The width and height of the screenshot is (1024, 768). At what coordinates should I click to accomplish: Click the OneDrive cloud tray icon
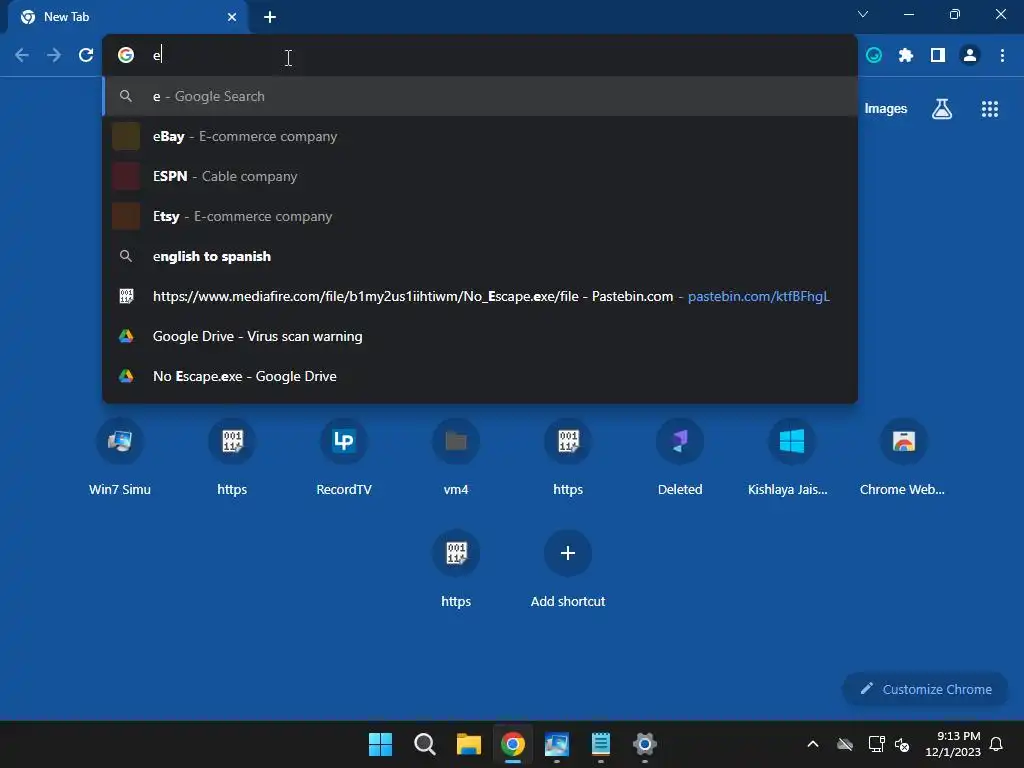[844, 744]
